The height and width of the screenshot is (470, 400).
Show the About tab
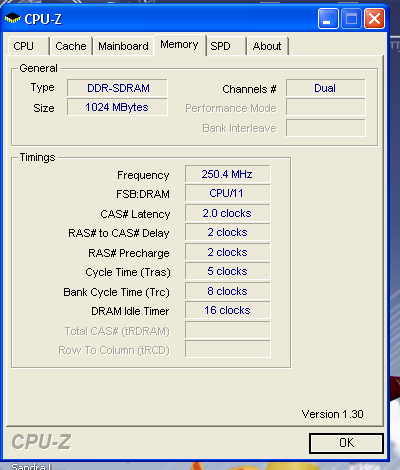click(267, 46)
